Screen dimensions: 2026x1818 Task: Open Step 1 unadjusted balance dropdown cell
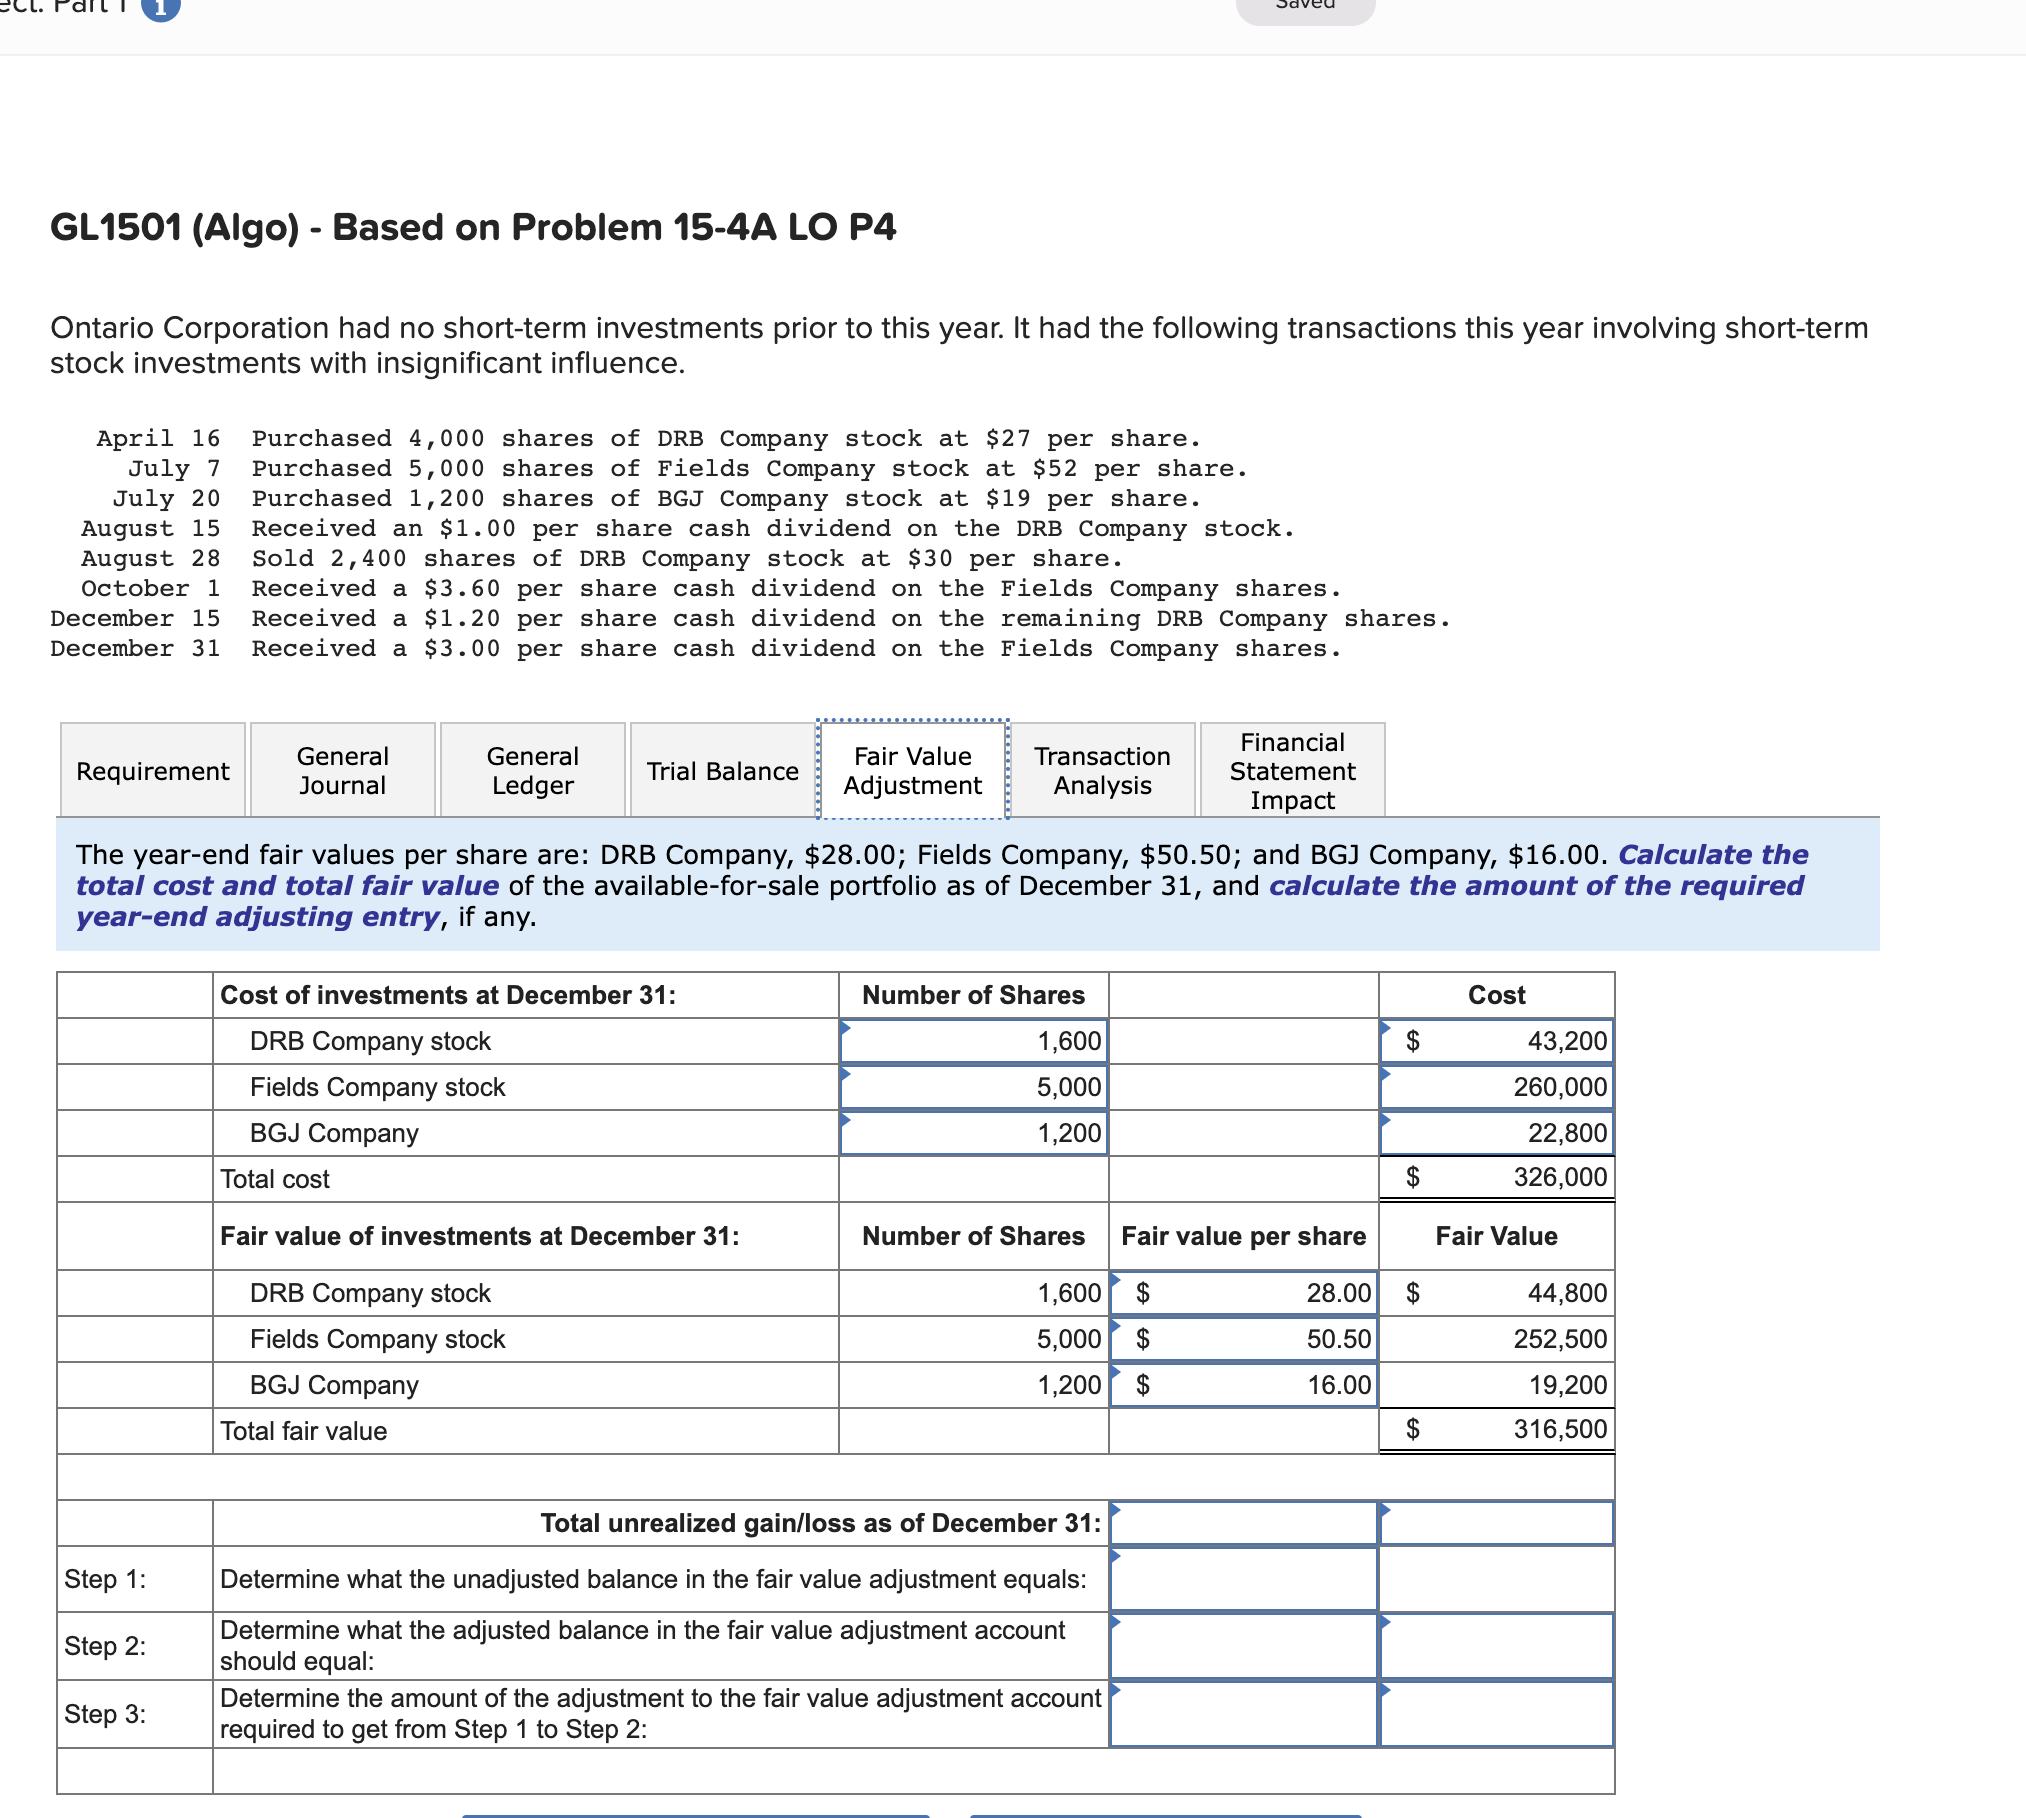point(1244,1579)
